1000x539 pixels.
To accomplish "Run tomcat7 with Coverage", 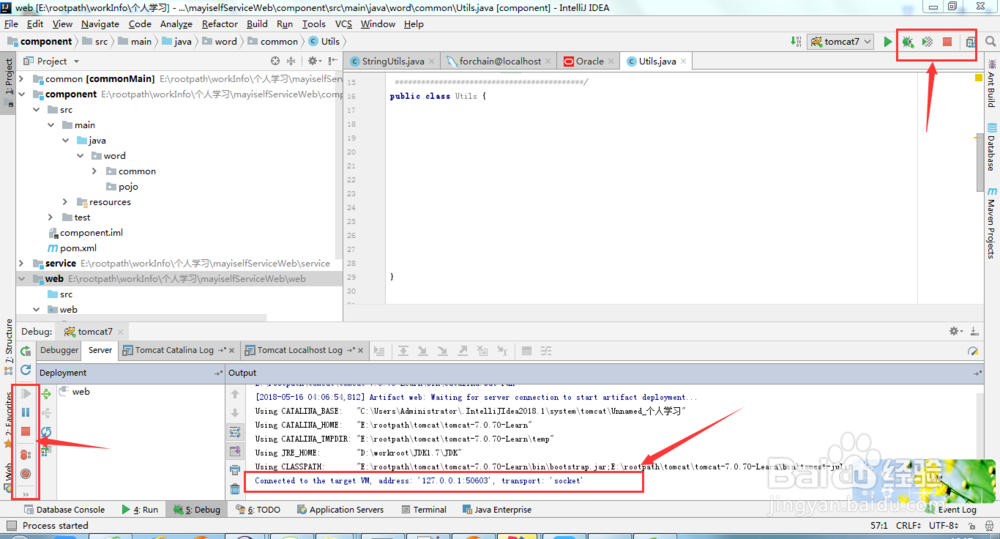I will 928,42.
